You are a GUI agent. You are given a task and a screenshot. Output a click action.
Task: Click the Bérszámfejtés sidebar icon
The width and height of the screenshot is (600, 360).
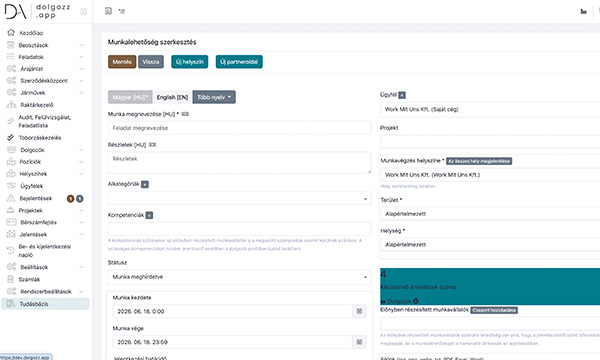click(x=11, y=222)
